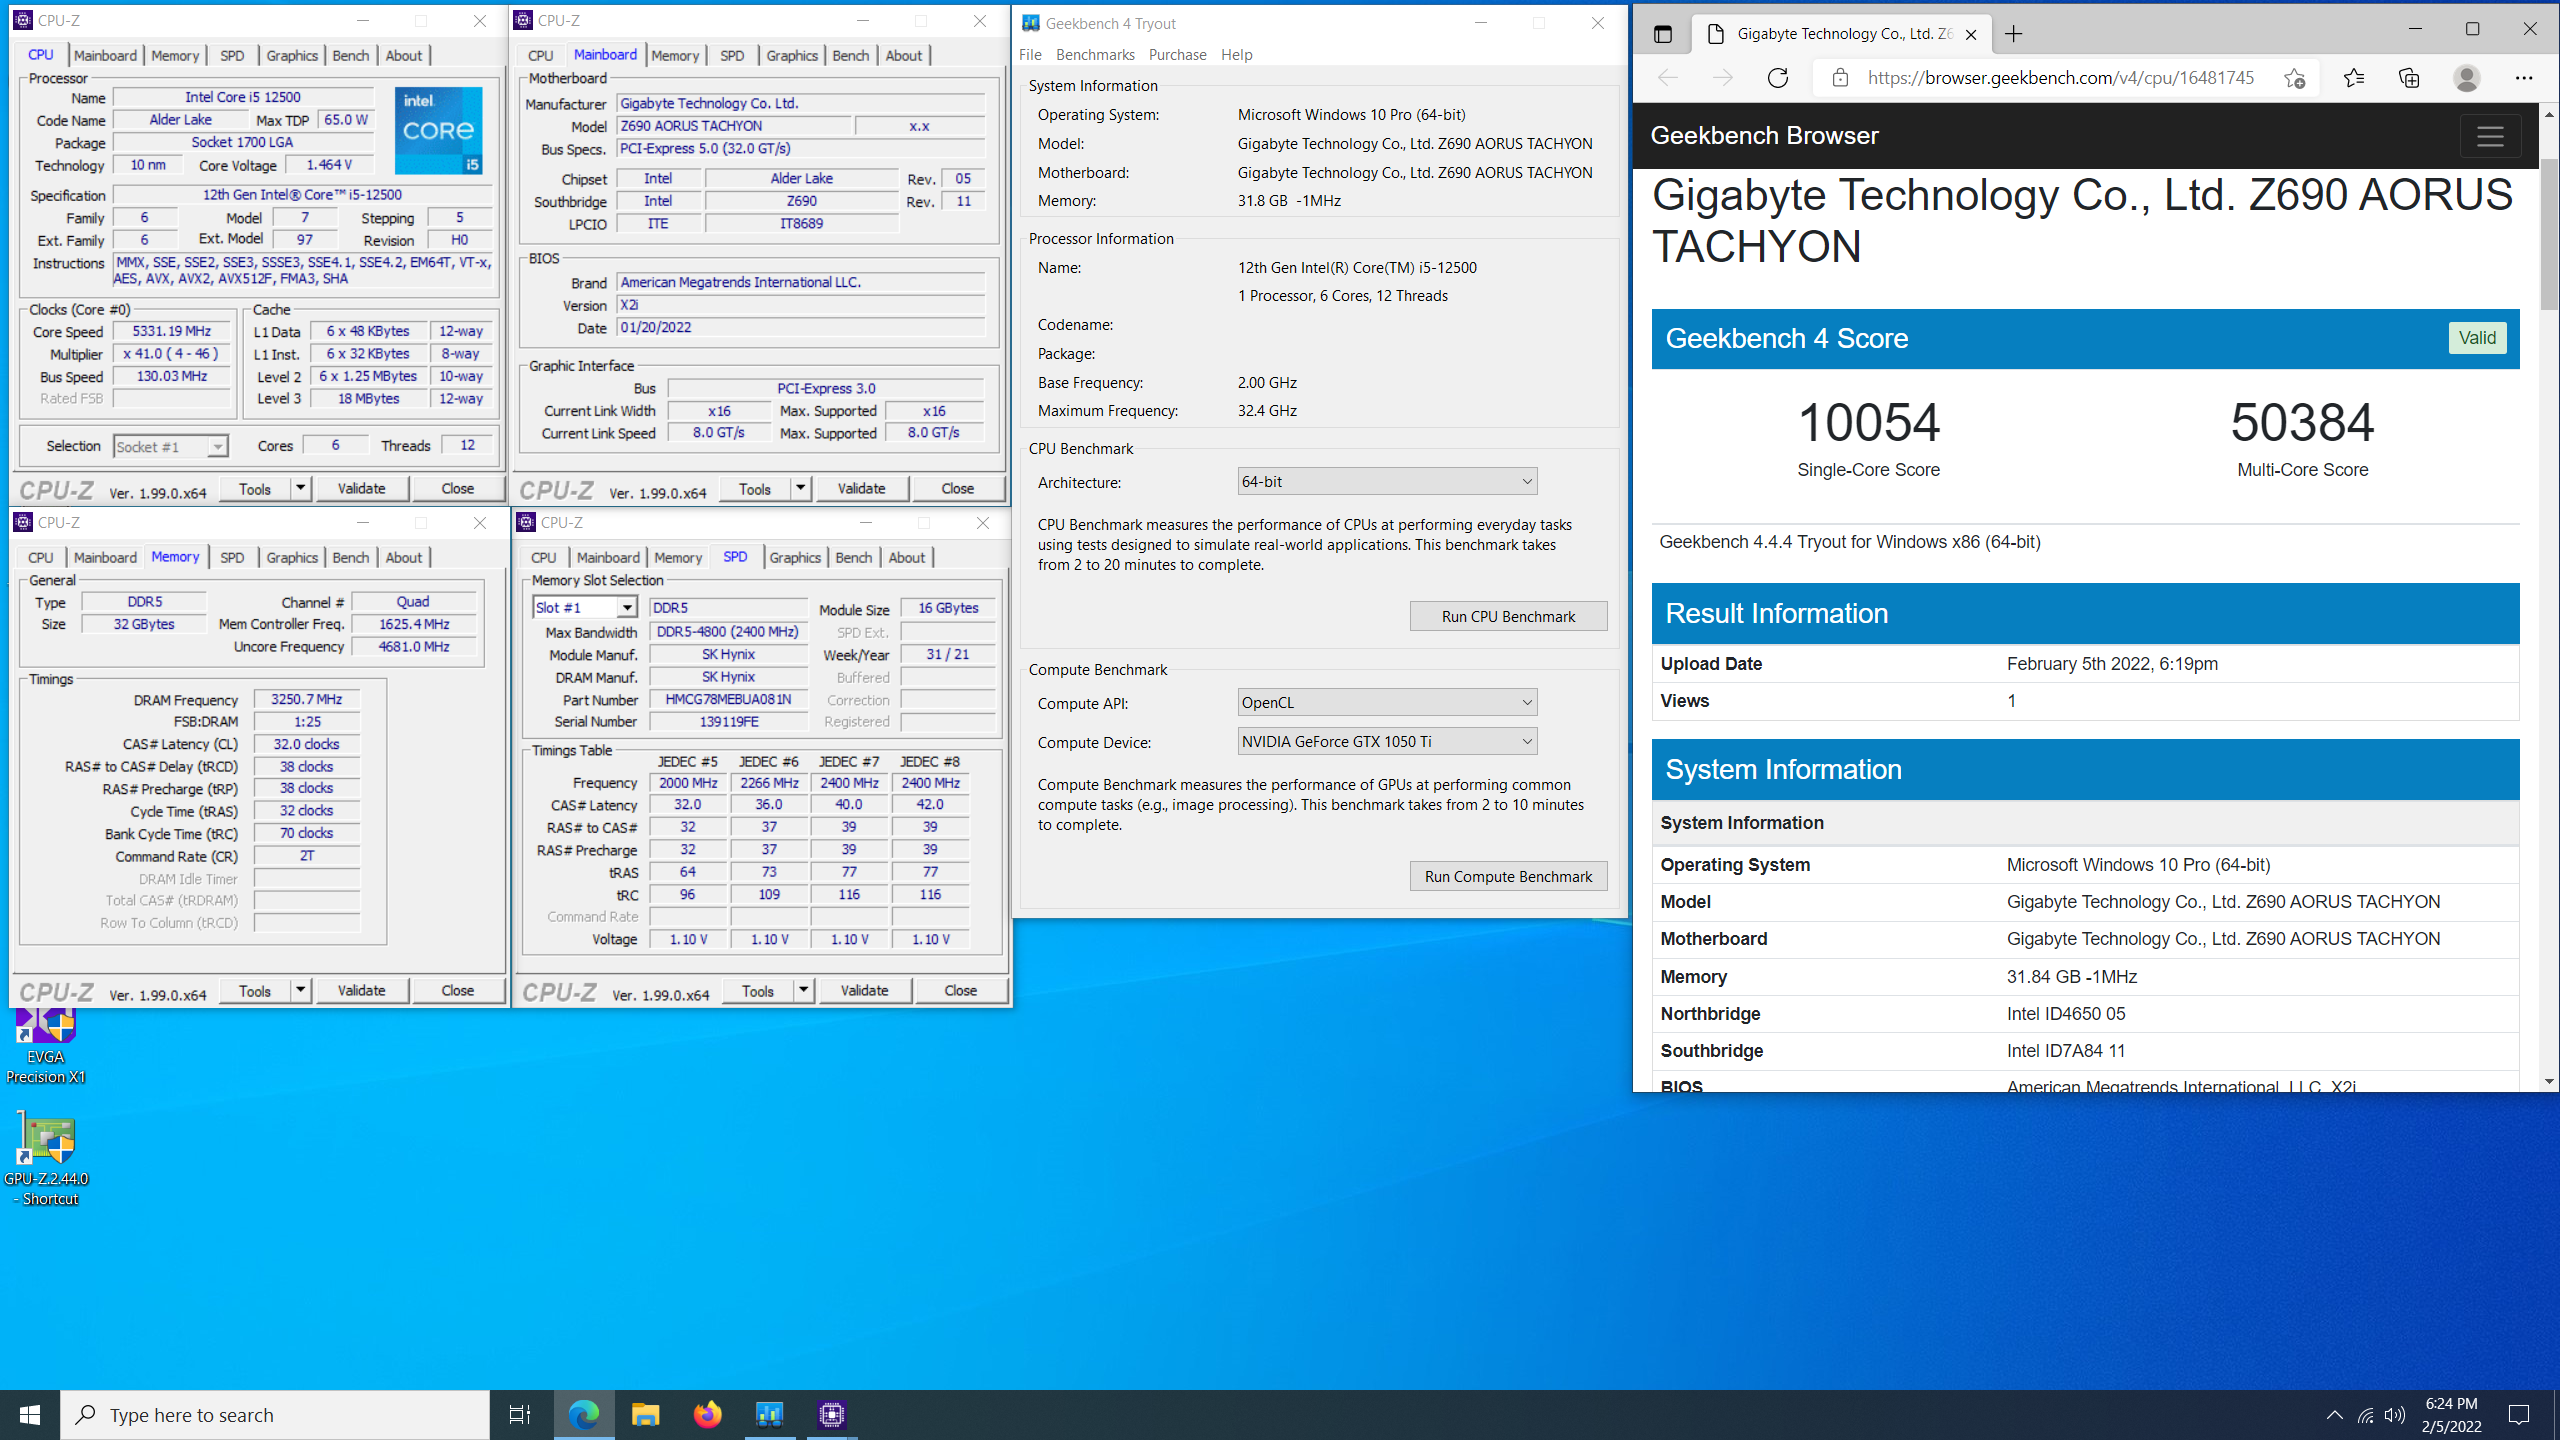Launch Firefox from the taskbar
The image size is (2560, 1440).
(708, 1414)
